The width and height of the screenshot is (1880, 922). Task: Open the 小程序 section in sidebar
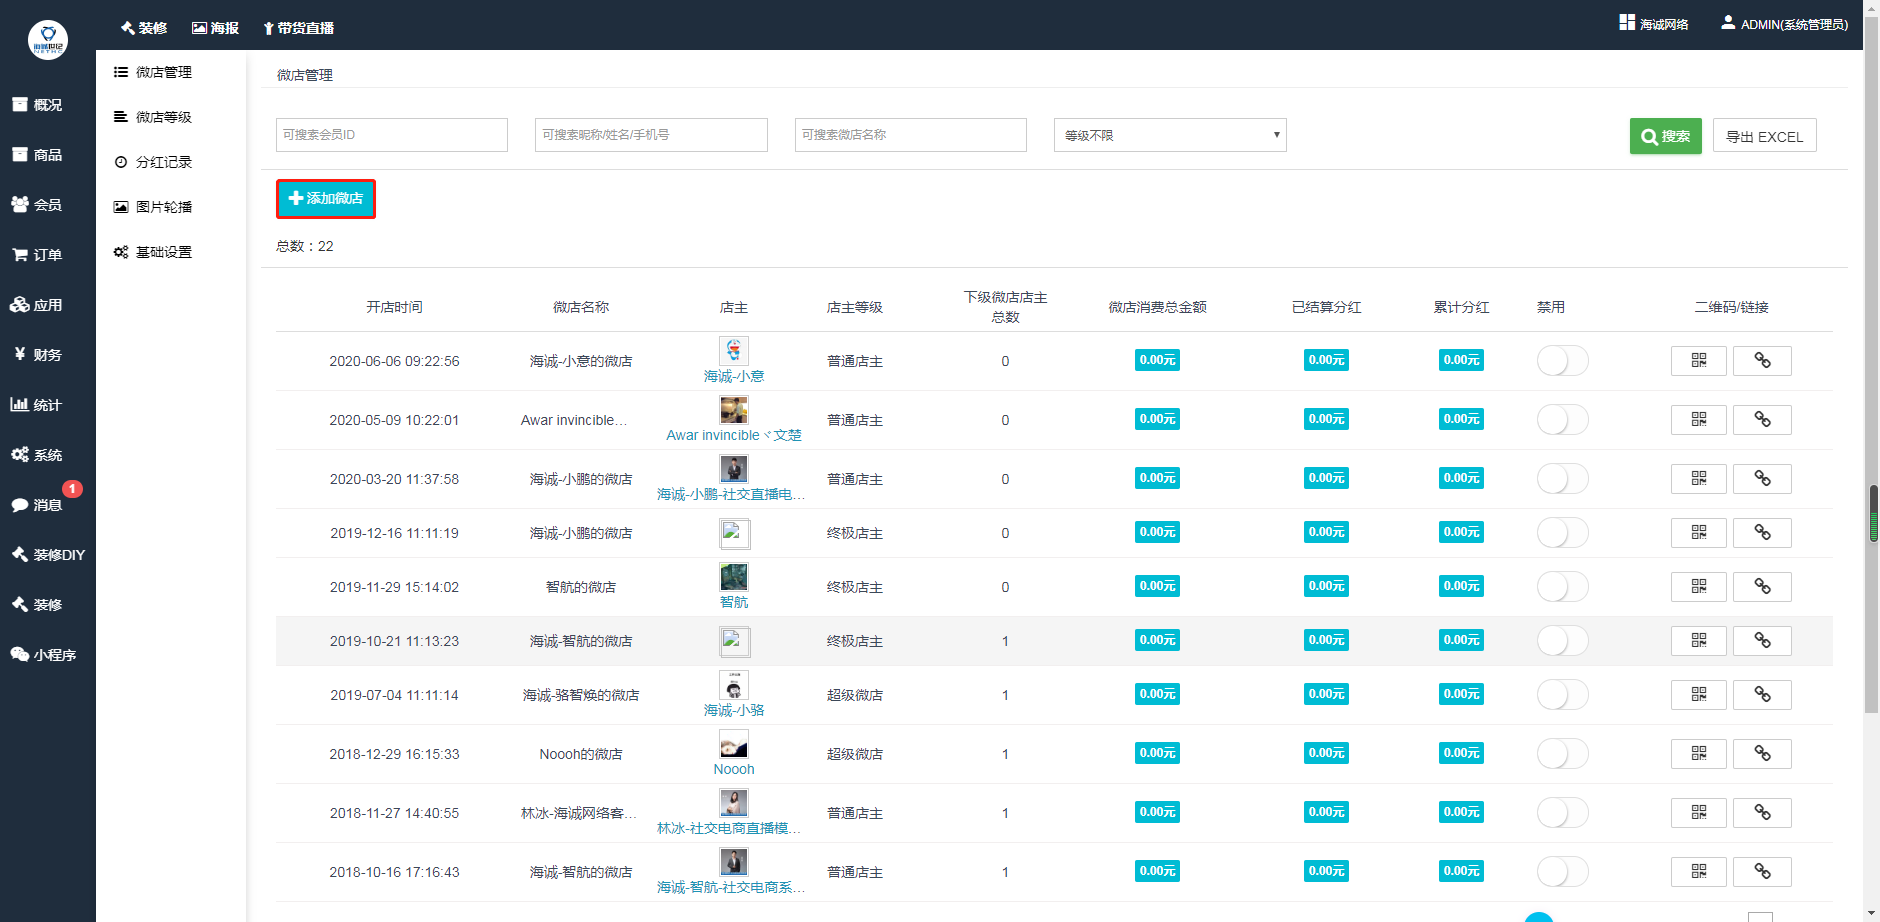45,655
